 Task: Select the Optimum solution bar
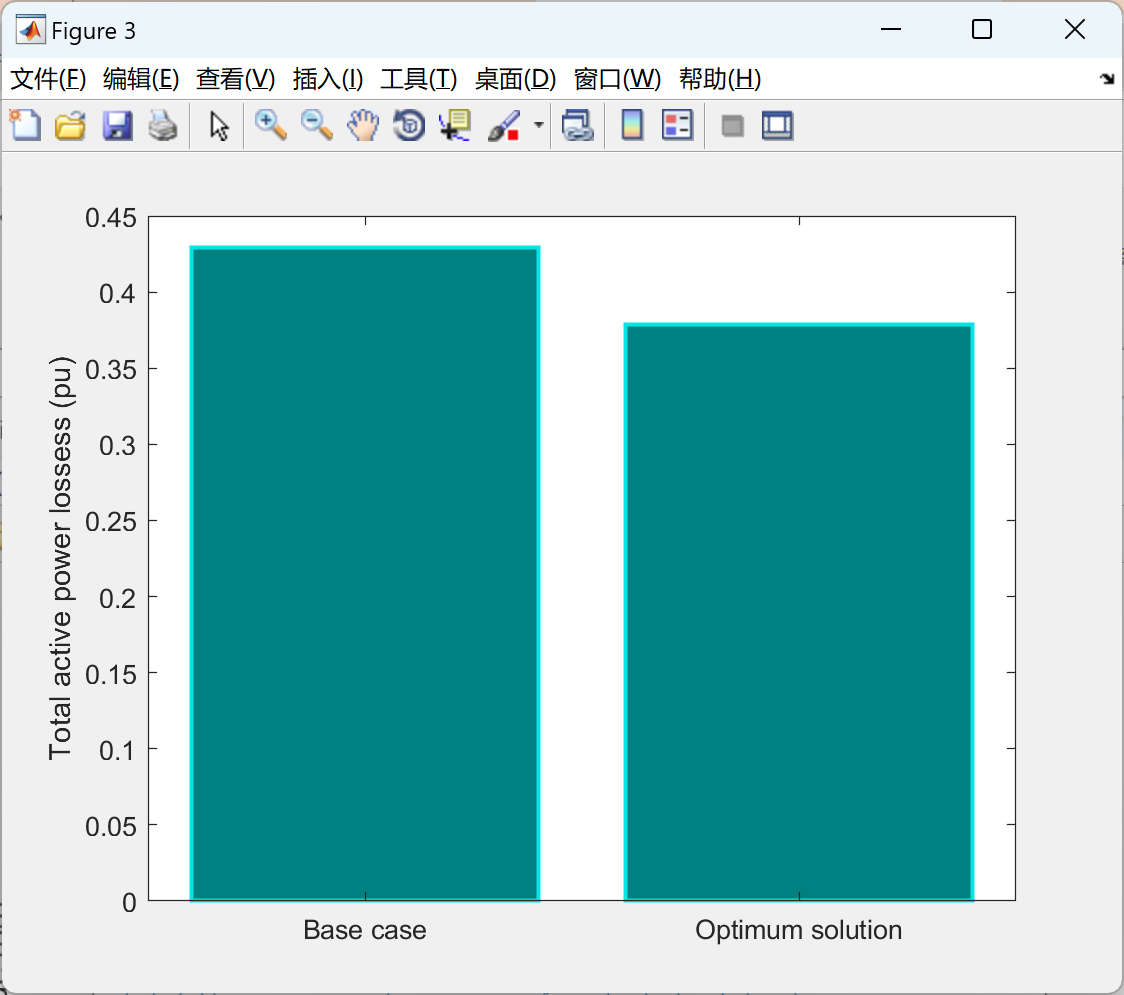[799, 612]
